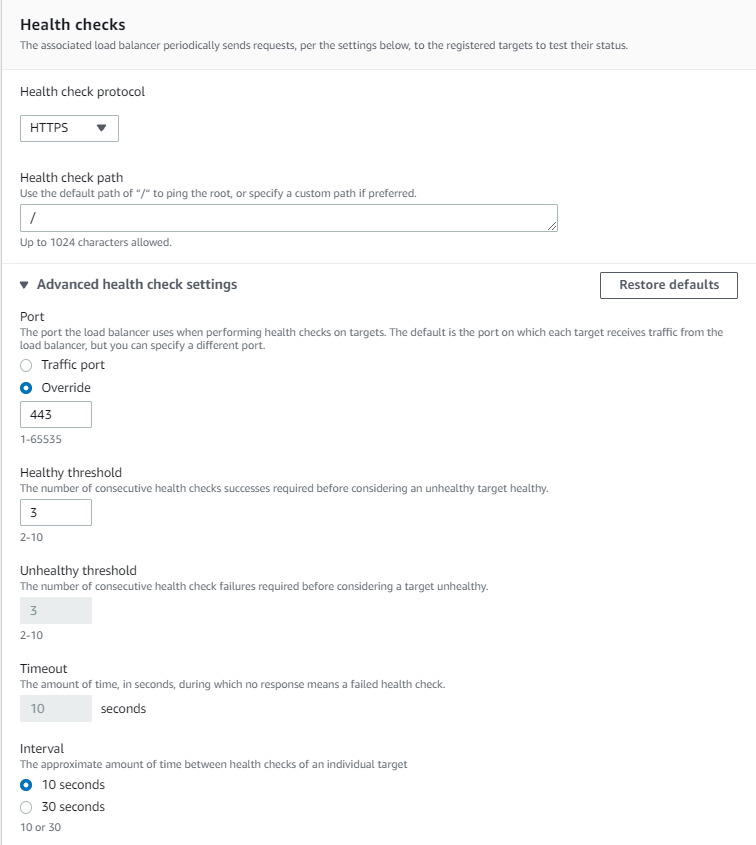
Task: Choose the 10 seconds interval radio button
Action: 26,785
